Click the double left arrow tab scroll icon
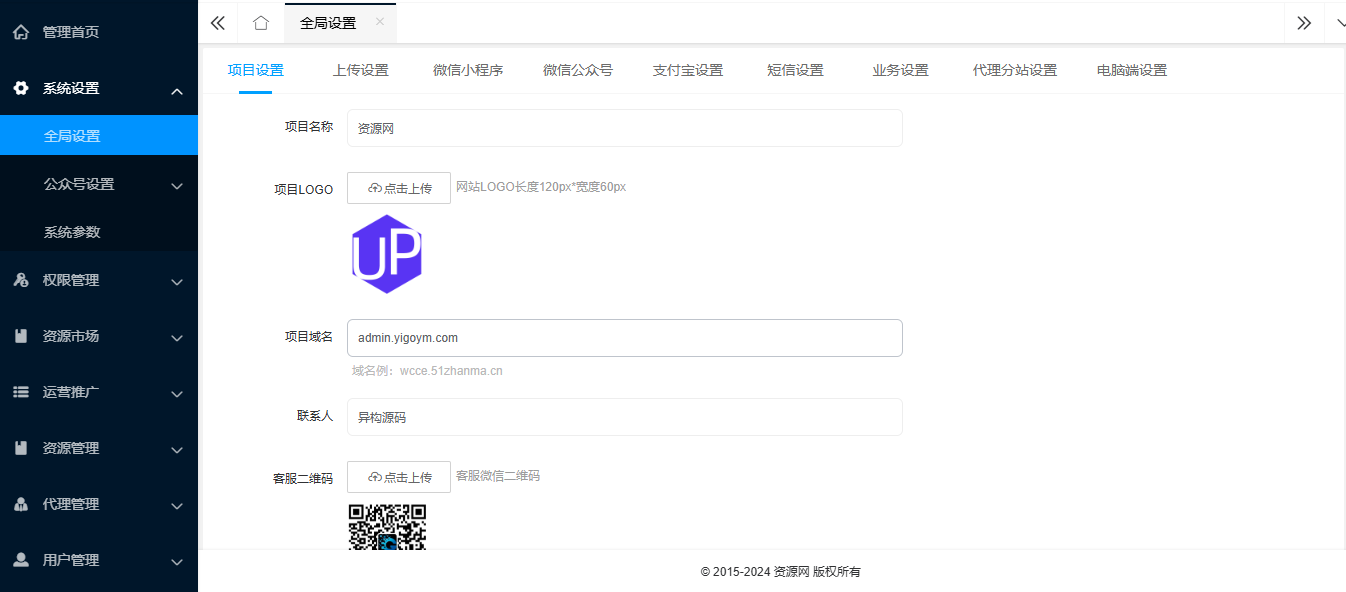 [x=218, y=23]
